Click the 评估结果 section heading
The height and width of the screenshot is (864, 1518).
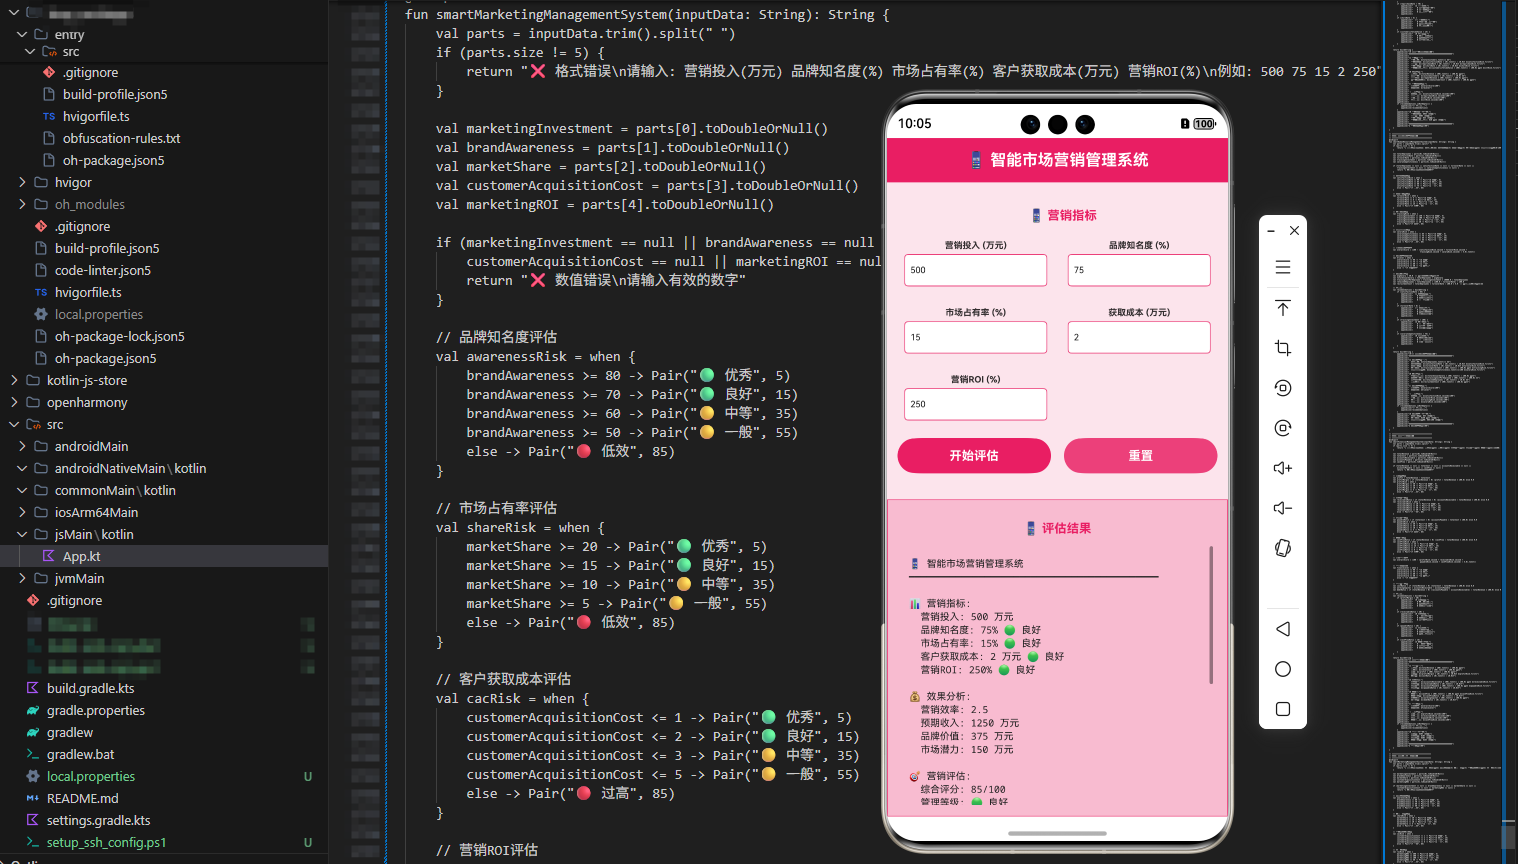point(1058,528)
